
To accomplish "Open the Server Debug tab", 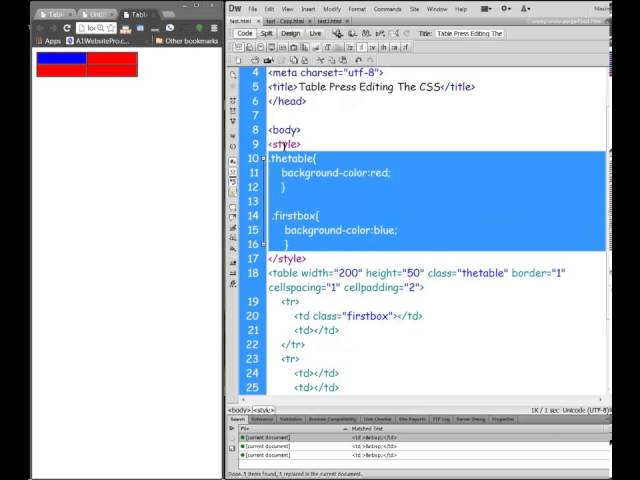I will click(471, 419).
